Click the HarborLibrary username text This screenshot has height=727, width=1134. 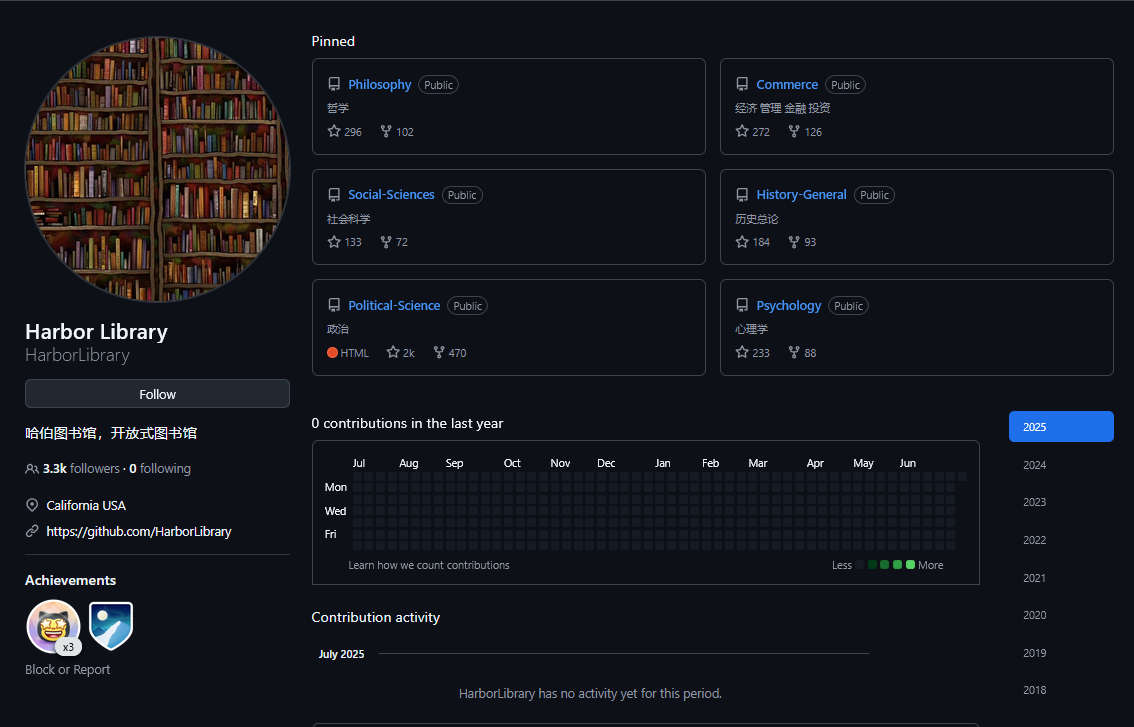(x=77, y=355)
